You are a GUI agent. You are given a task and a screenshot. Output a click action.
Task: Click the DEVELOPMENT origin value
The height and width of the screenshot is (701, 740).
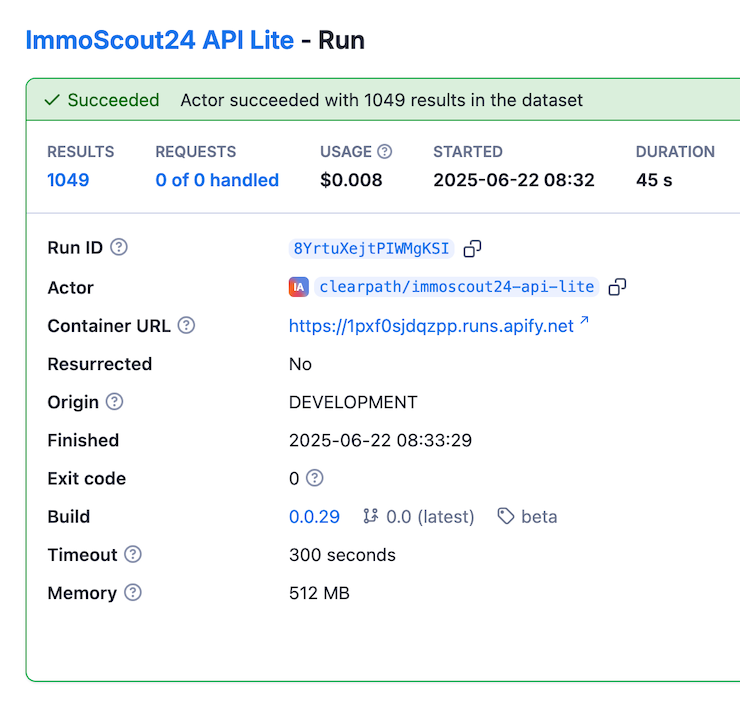click(x=353, y=402)
